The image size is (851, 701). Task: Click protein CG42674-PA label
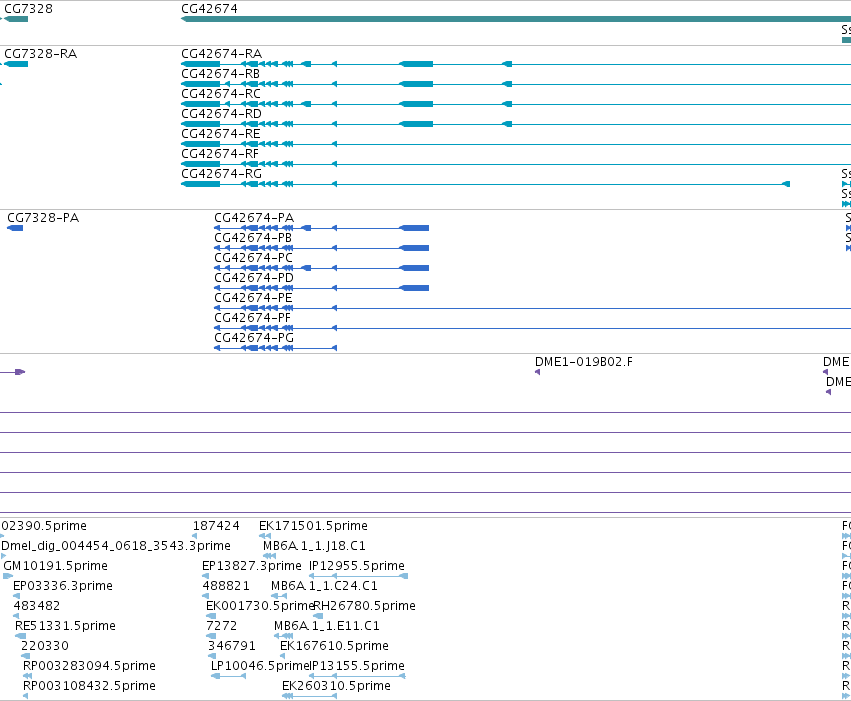click(x=254, y=218)
